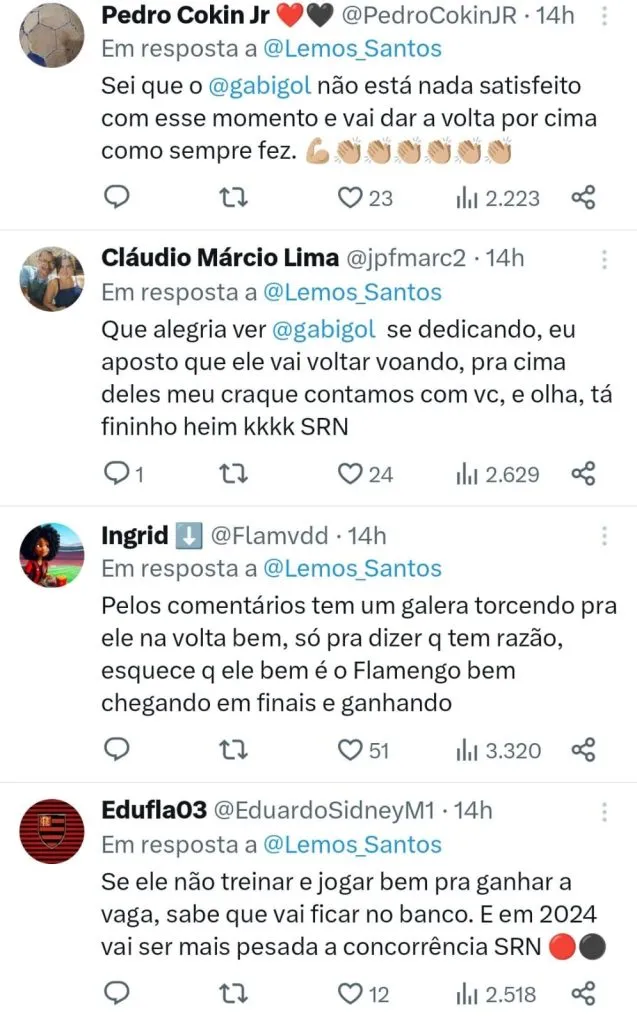Reply to Edufla03's tweet
The width and height of the screenshot is (637, 1024).
coord(118,994)
